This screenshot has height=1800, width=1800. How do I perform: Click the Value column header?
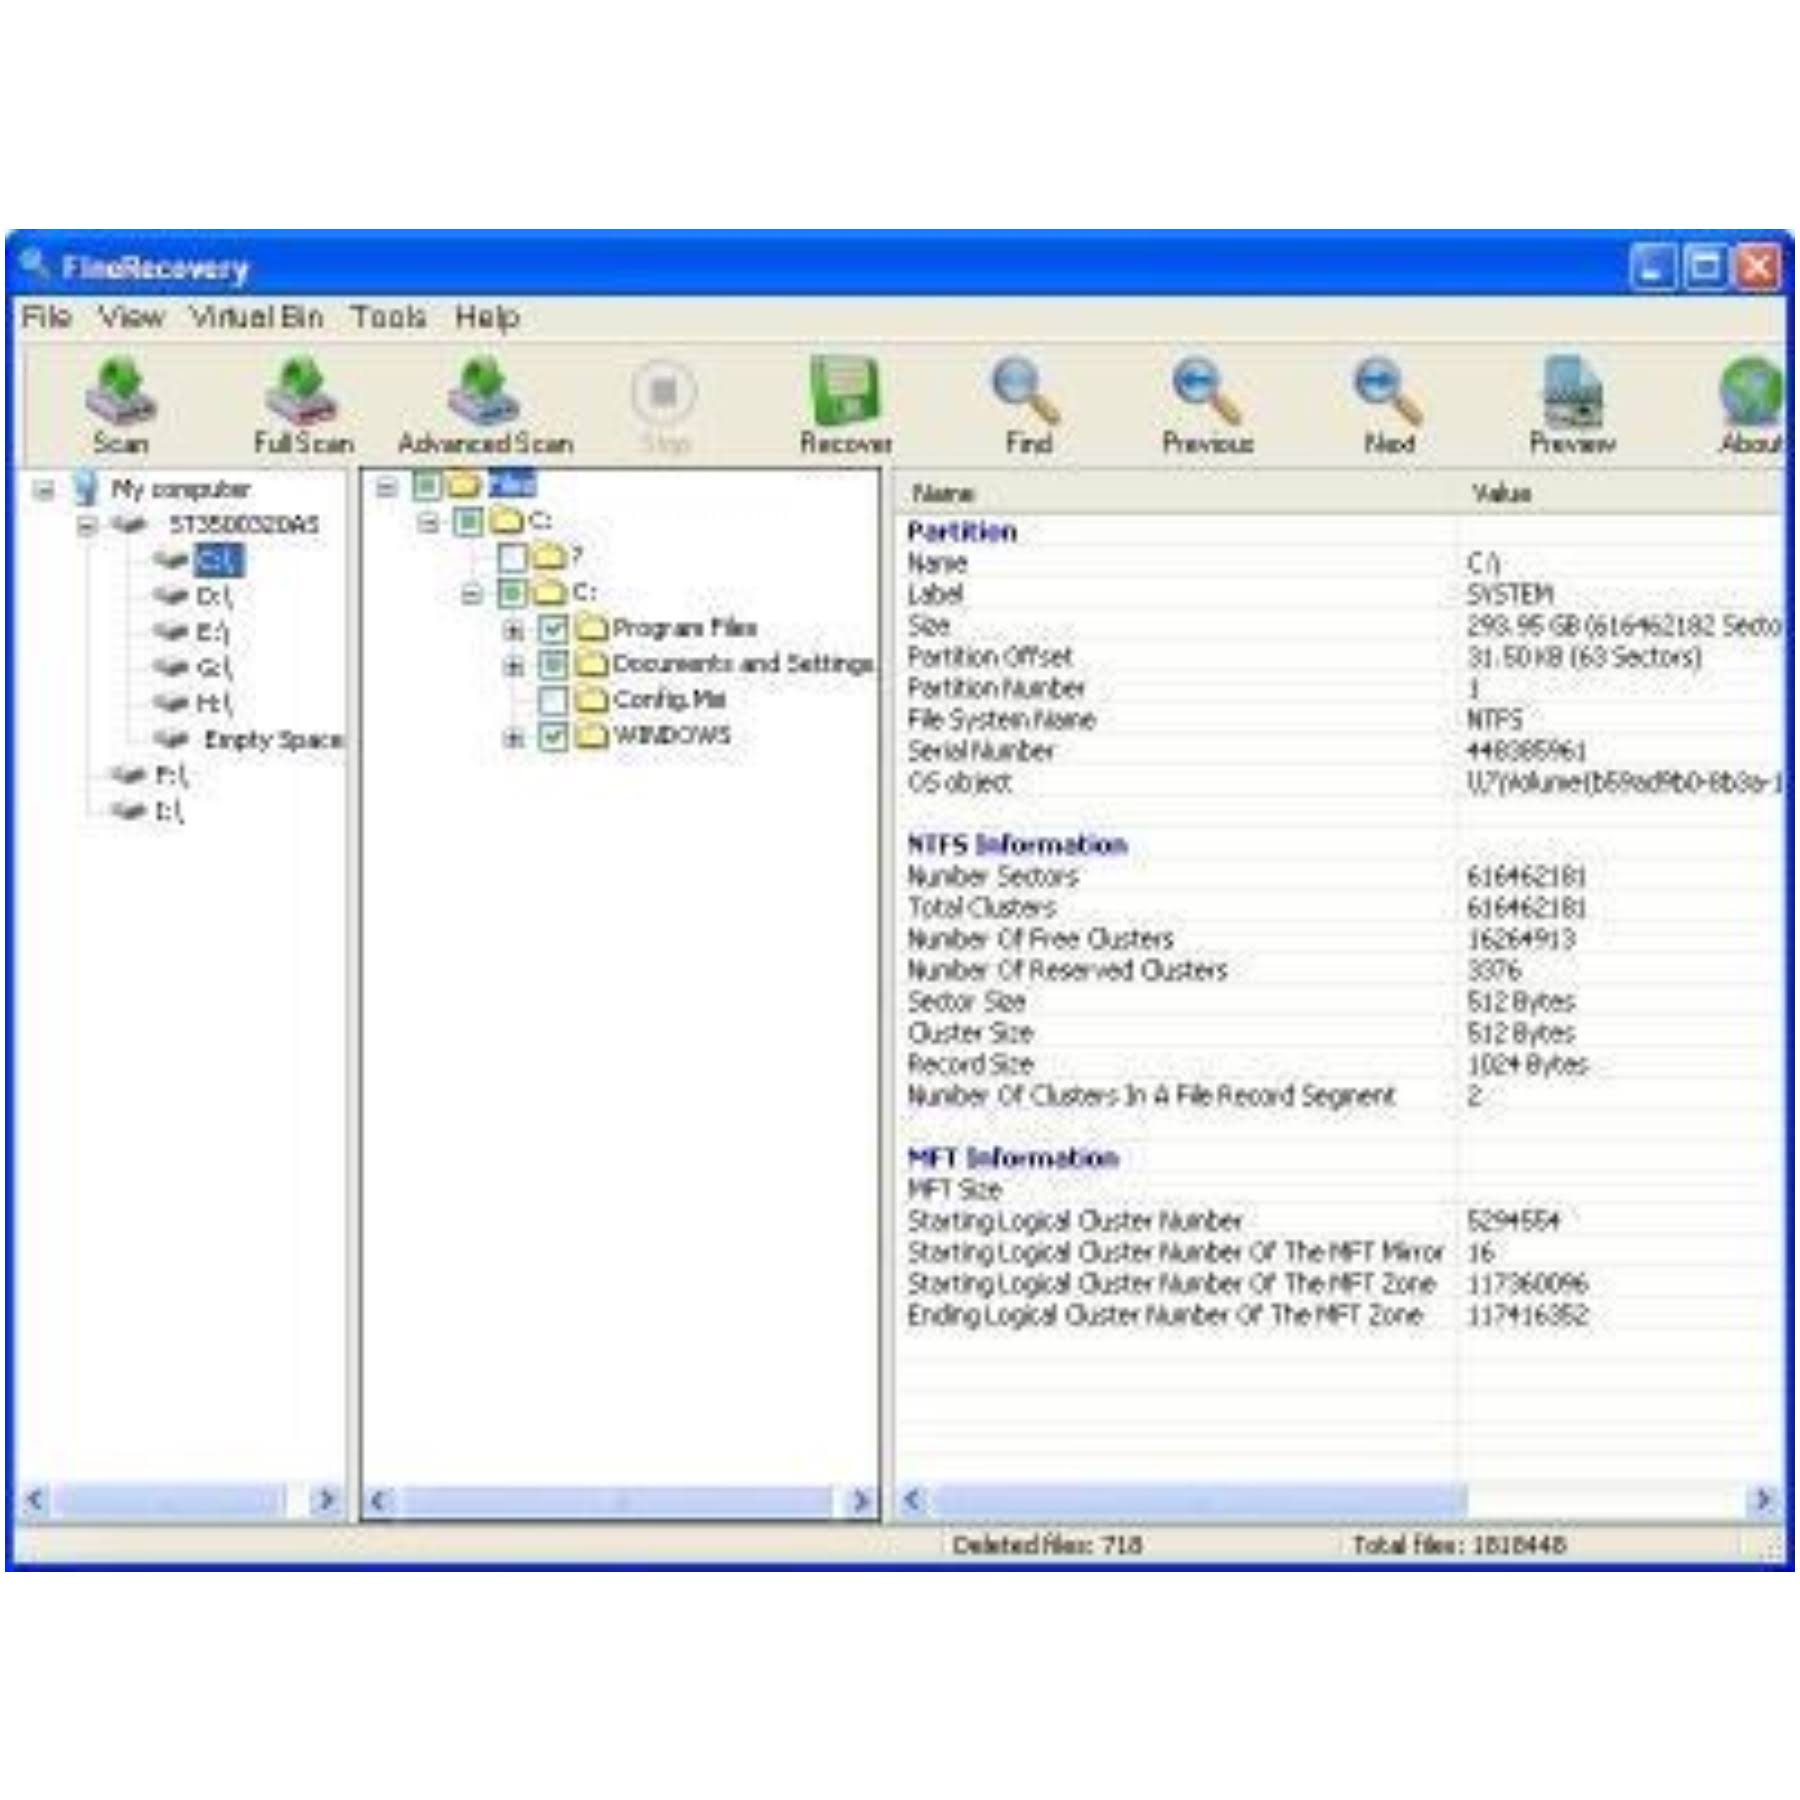pyautogui.click(x=1620, y=492)
